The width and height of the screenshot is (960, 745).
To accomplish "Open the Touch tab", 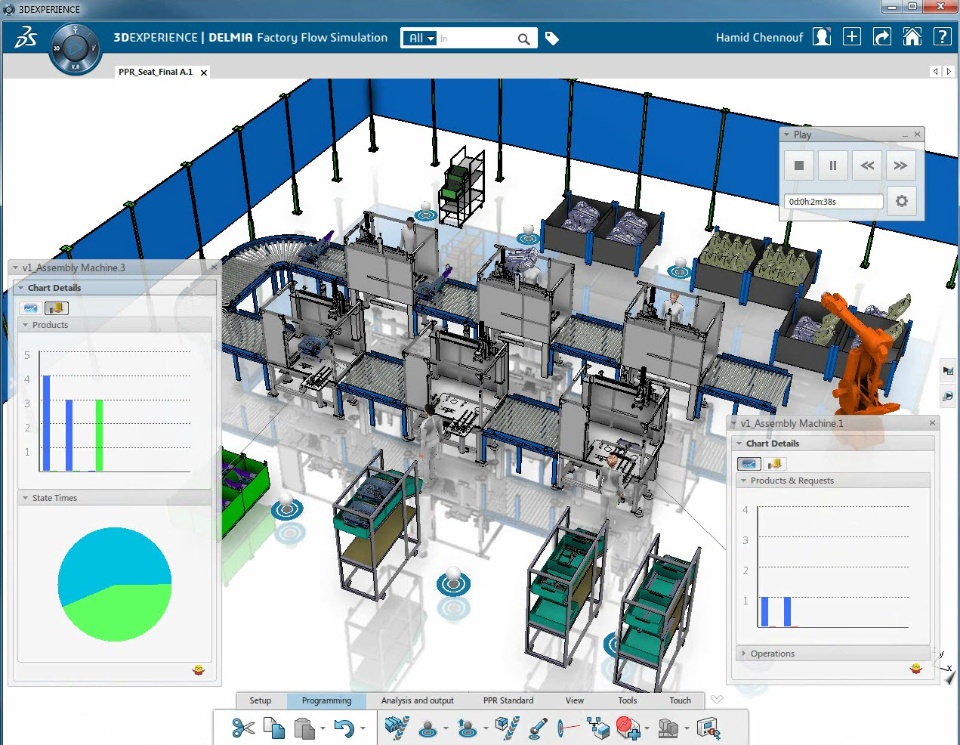I will (x=680, y=700).
